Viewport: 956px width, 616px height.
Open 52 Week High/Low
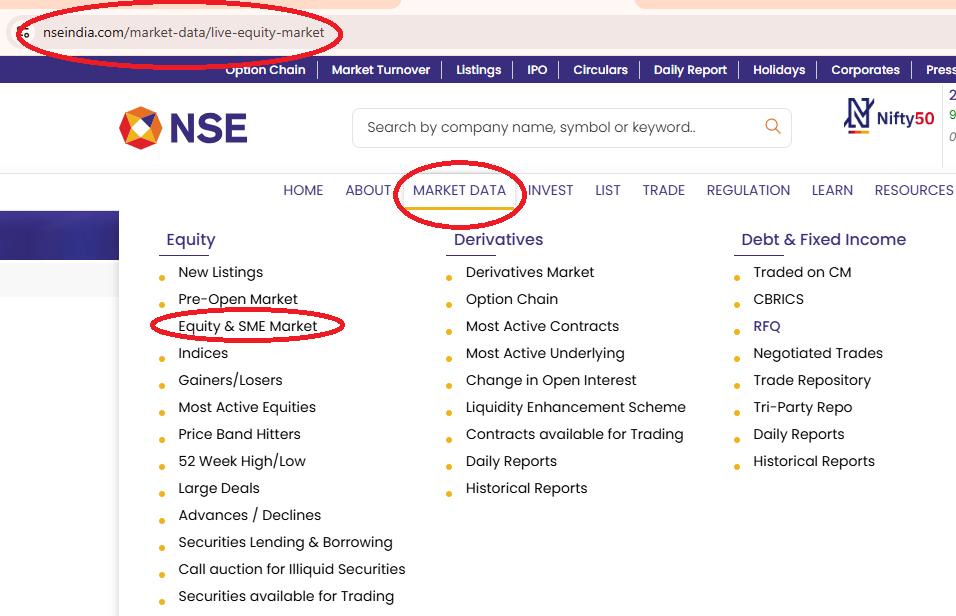click(242, 460)
